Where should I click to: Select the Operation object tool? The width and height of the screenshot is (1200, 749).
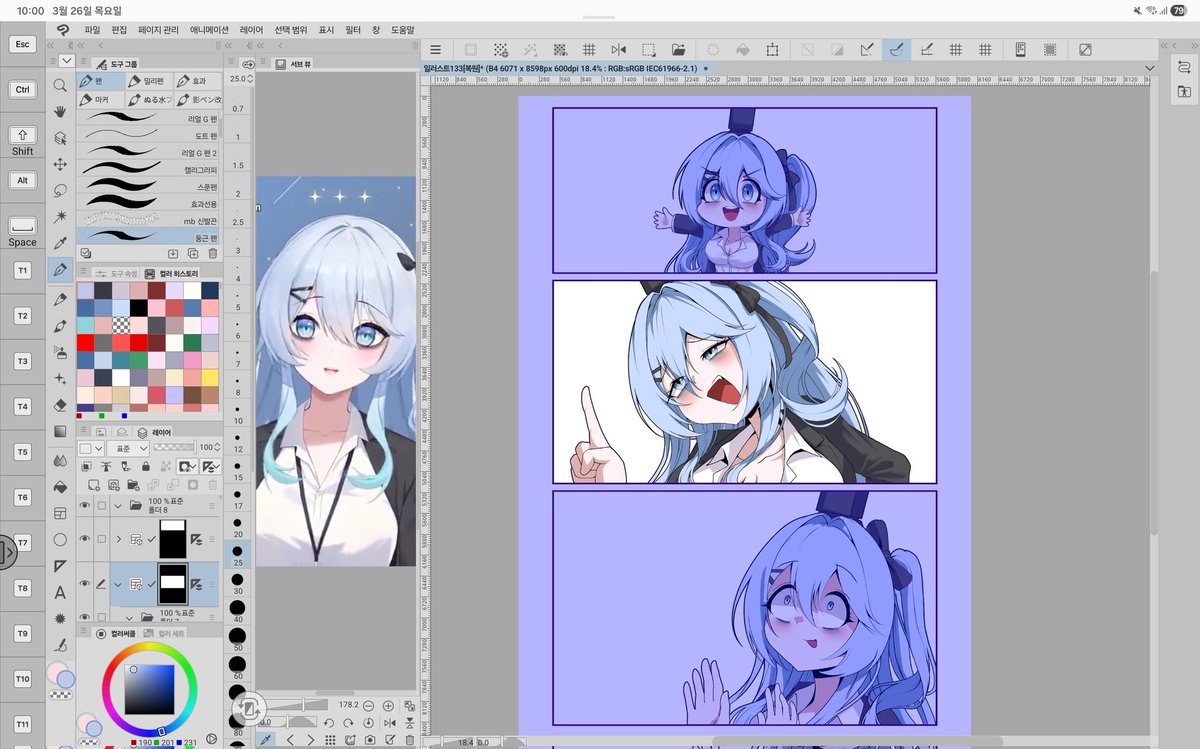coord(60,138)
